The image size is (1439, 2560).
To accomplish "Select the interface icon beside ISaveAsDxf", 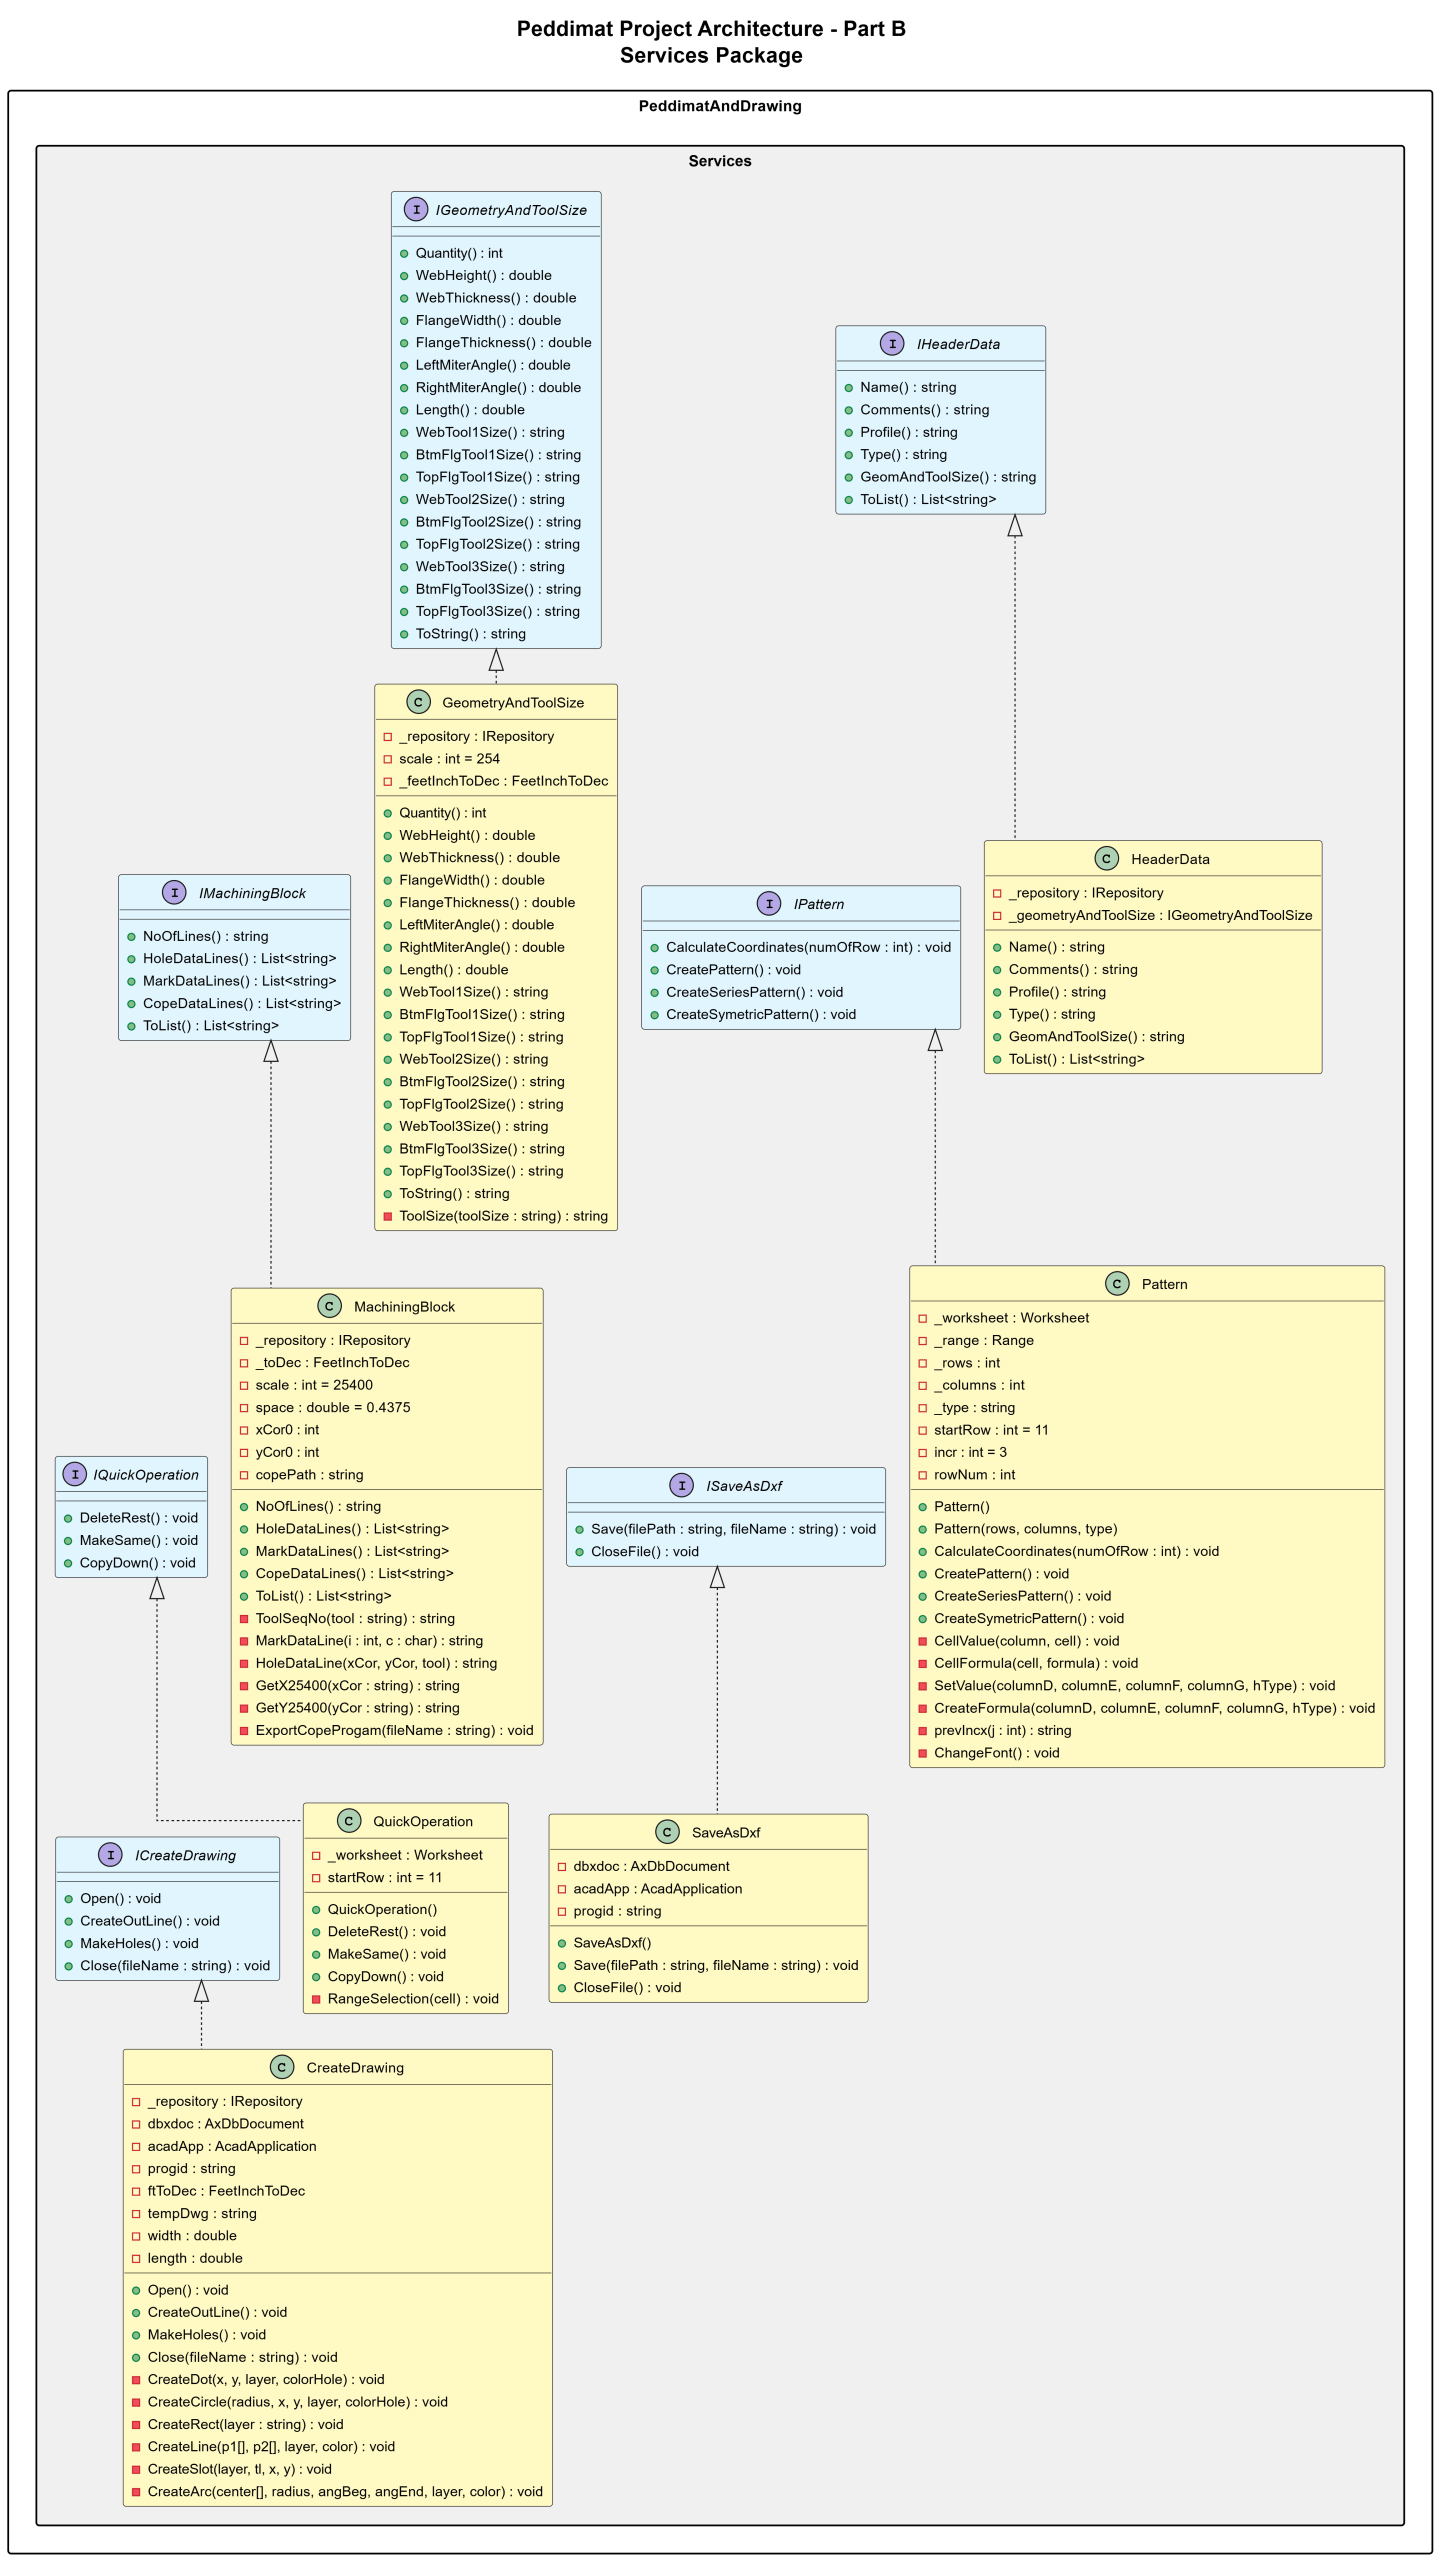I will point(681,1485).
